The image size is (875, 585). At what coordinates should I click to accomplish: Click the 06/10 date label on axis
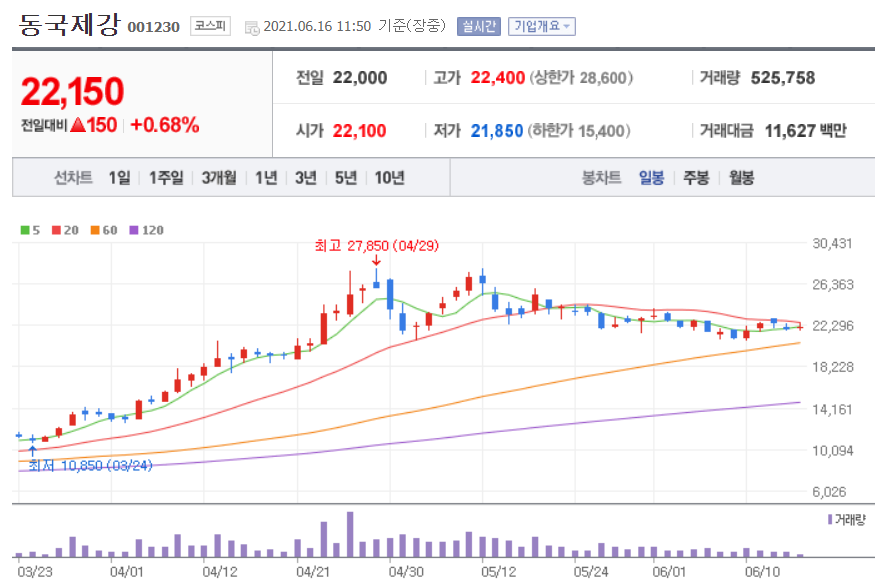[762, 572]
